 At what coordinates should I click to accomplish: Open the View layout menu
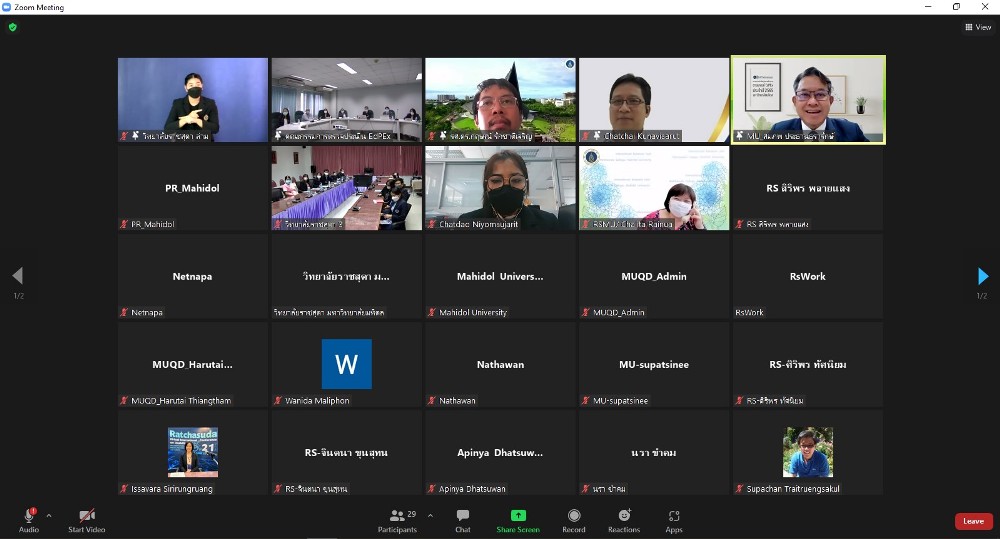[x=978, y=27]
